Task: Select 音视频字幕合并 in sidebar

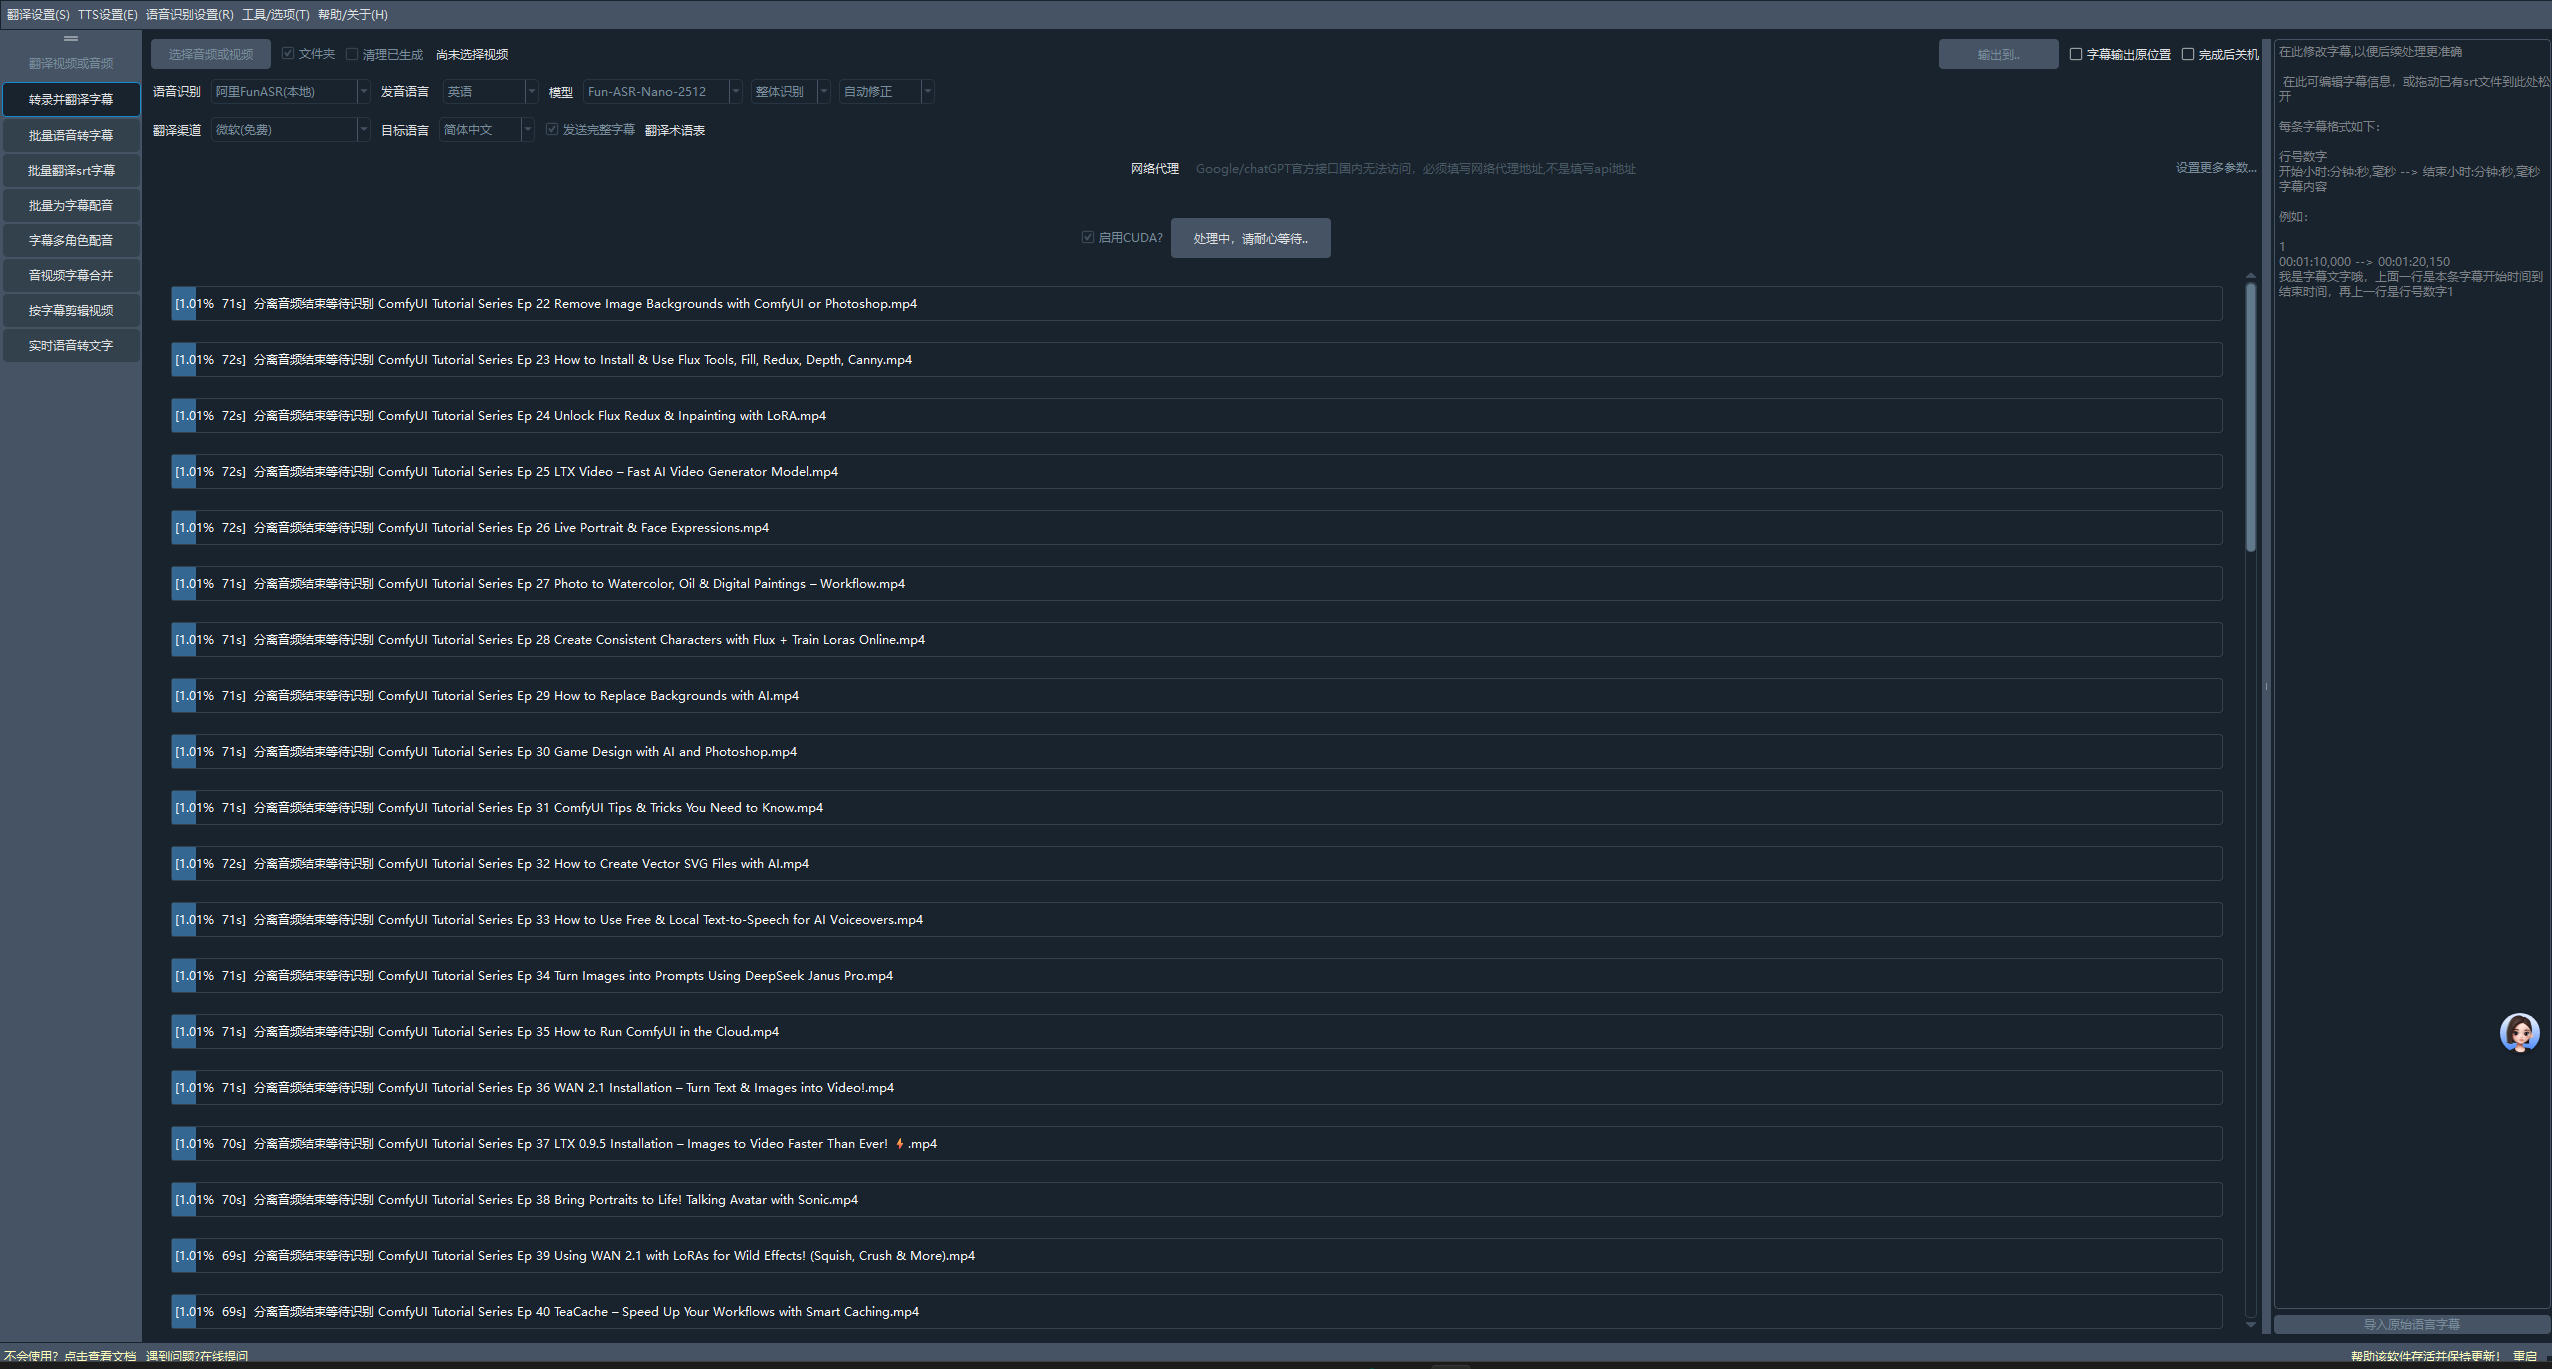Action: click(71, 275)
